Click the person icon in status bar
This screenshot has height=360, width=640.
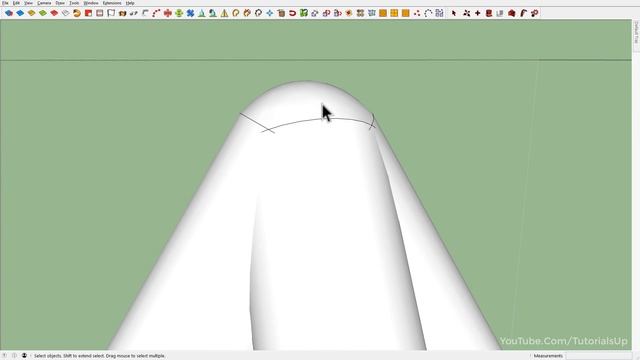tap(24, 356)
